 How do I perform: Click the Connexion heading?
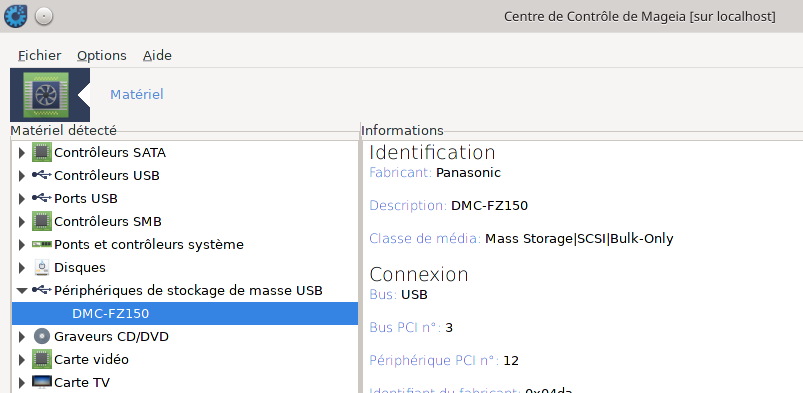[419, 275]
